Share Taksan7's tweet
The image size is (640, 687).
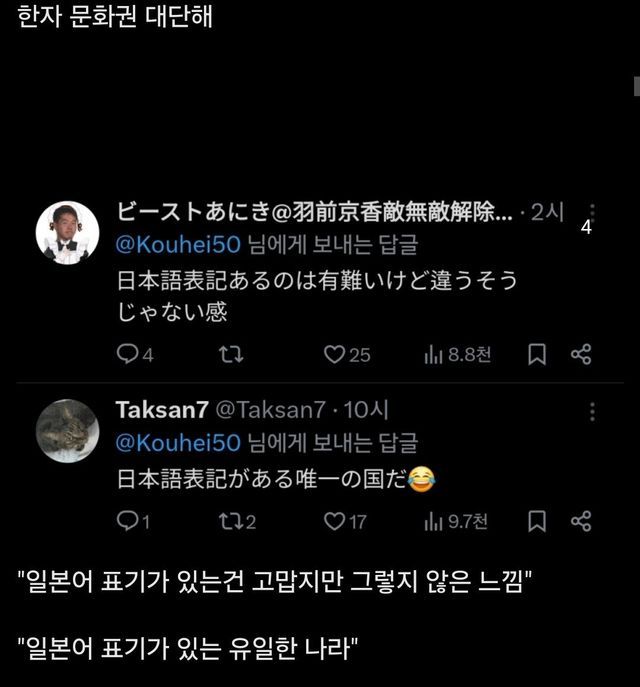[x=581, y=521]
